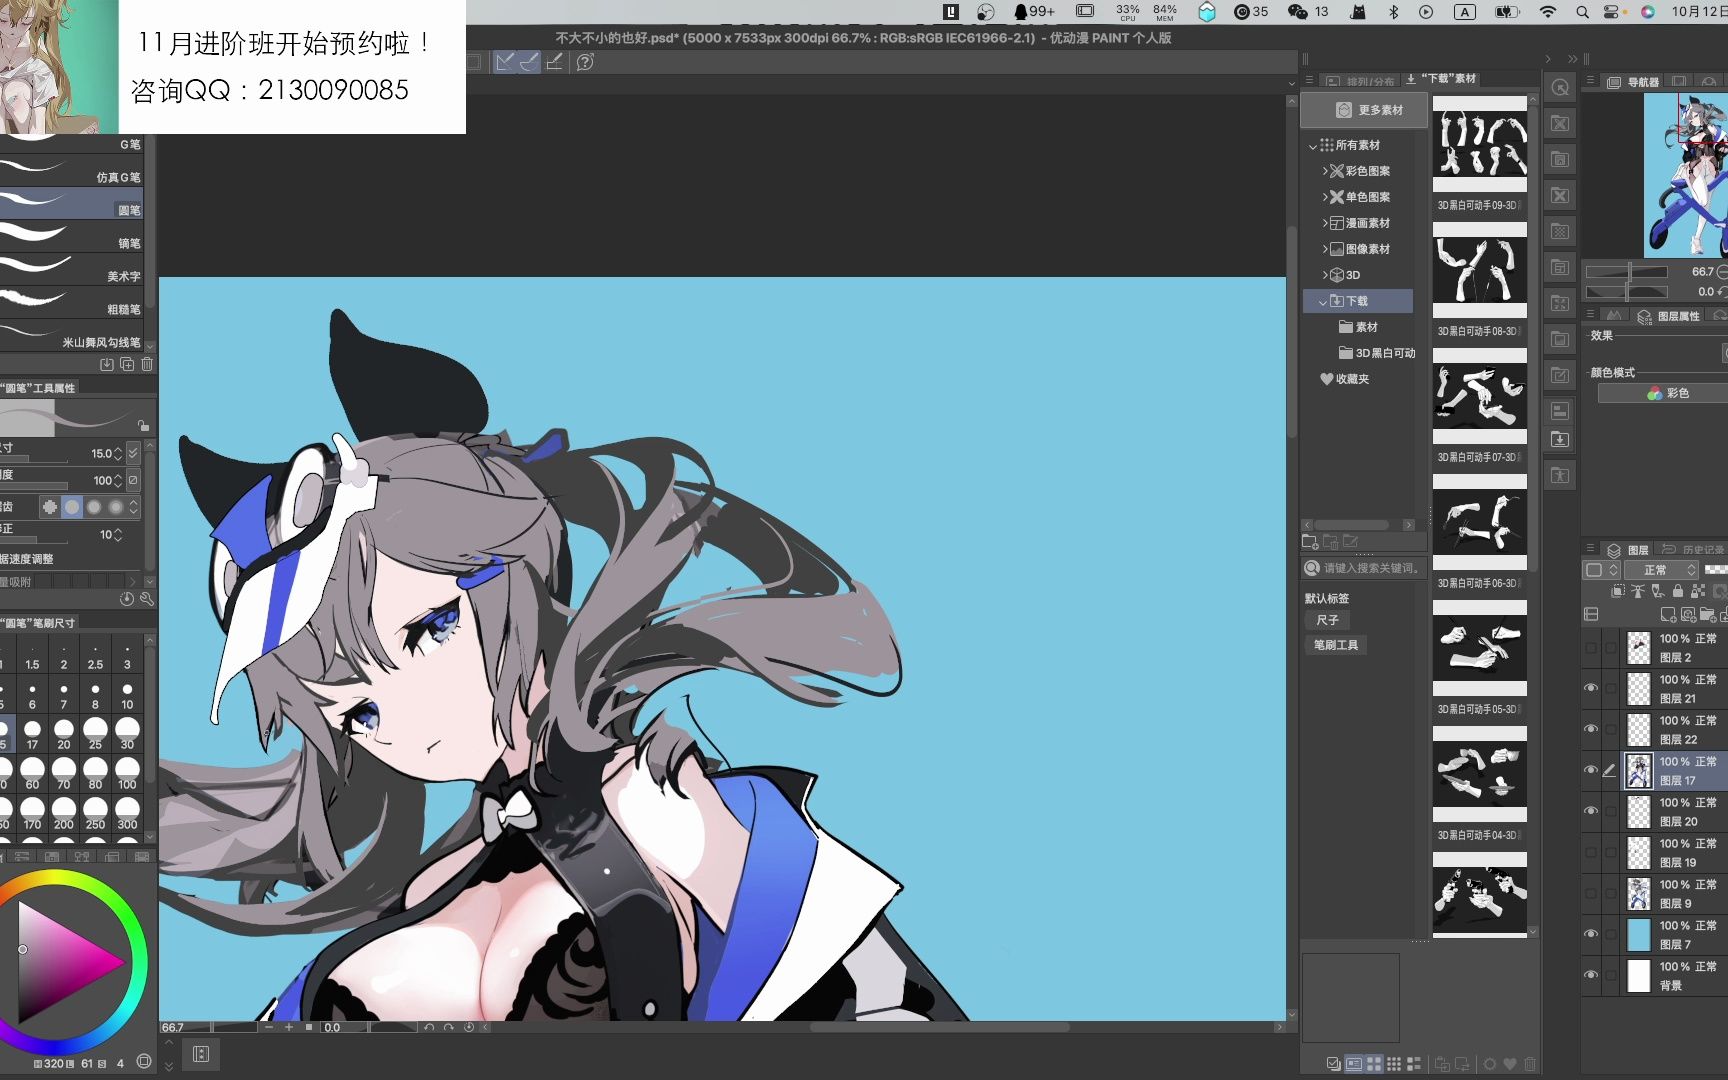Open Spotlight search in the macOS menu bar
The height and width of the screenshot is (1080, 1728).
click(x=1582, y=12)
